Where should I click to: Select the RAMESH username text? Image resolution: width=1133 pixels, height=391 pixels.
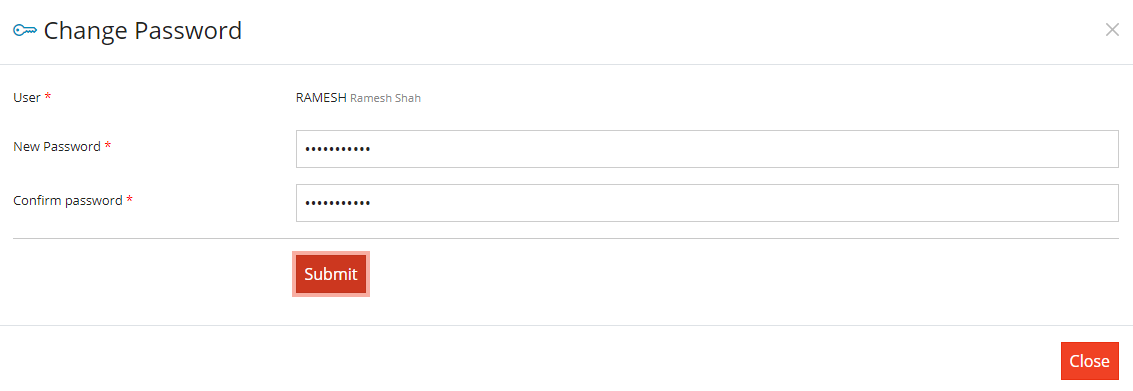click(x=322, y=97)
